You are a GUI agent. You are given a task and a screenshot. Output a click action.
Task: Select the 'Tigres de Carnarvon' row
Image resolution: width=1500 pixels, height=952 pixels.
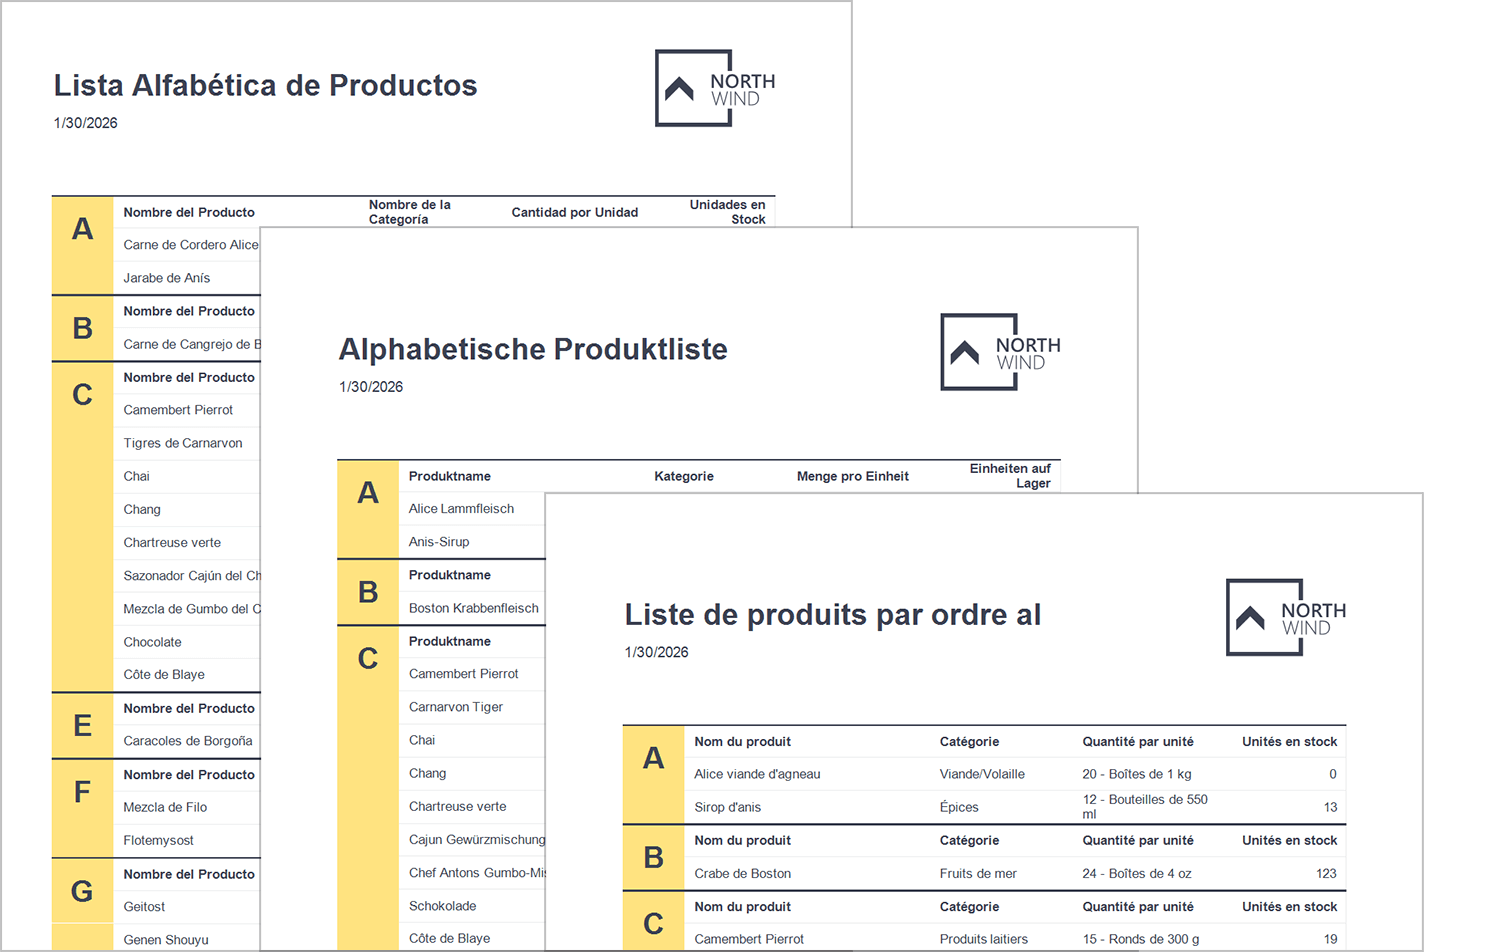[187, 443]
